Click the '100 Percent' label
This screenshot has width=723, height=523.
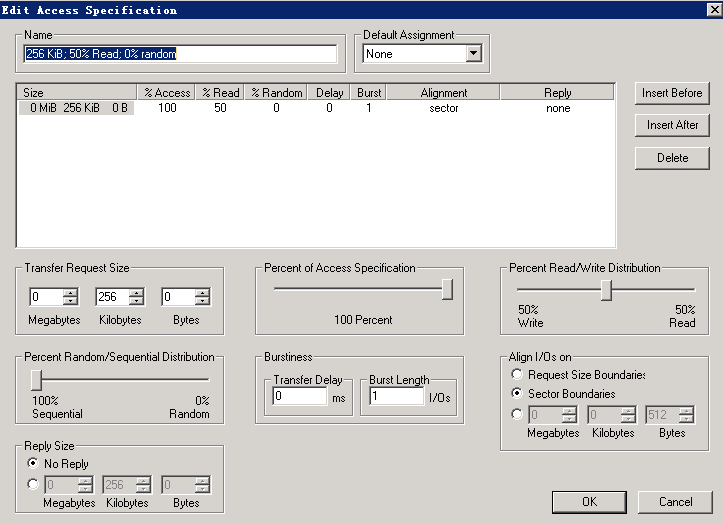pos(363,320)
